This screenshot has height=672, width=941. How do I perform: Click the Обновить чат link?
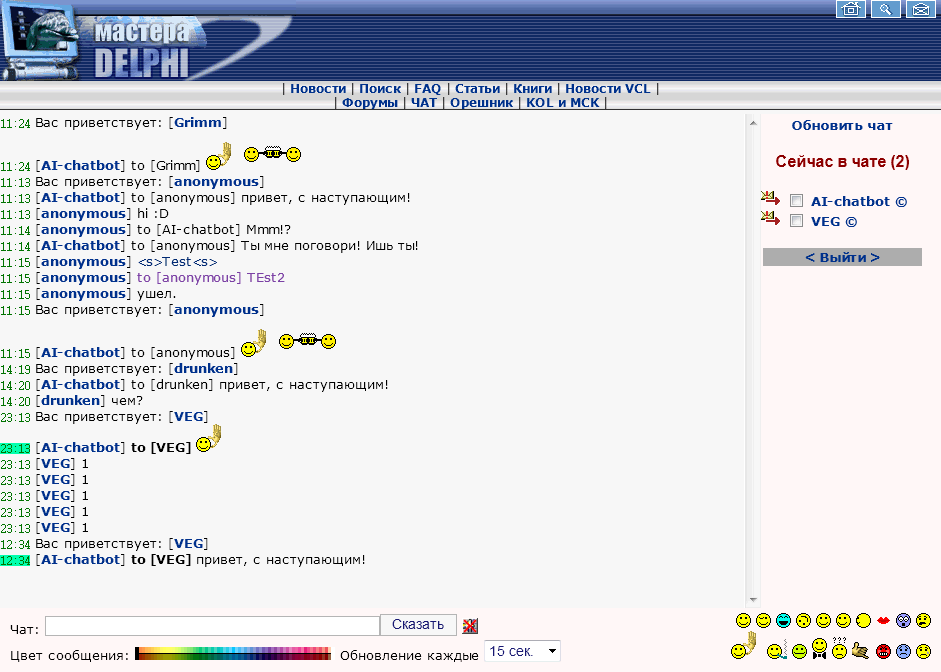click(x=842, y=126)
